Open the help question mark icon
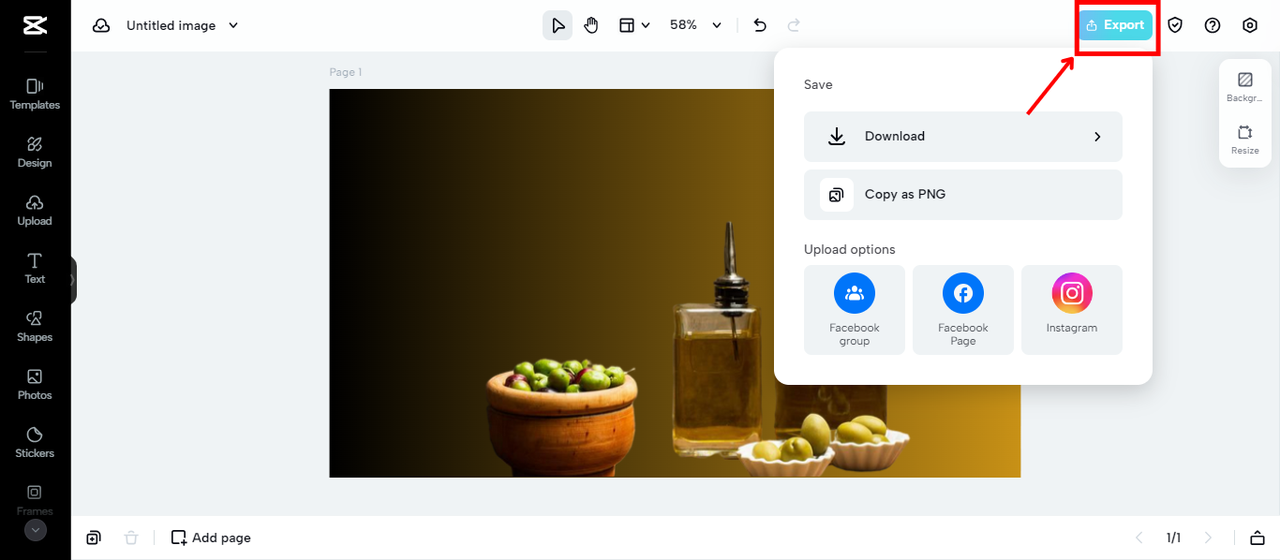 pyautogui.click(x=1212, y=25)
